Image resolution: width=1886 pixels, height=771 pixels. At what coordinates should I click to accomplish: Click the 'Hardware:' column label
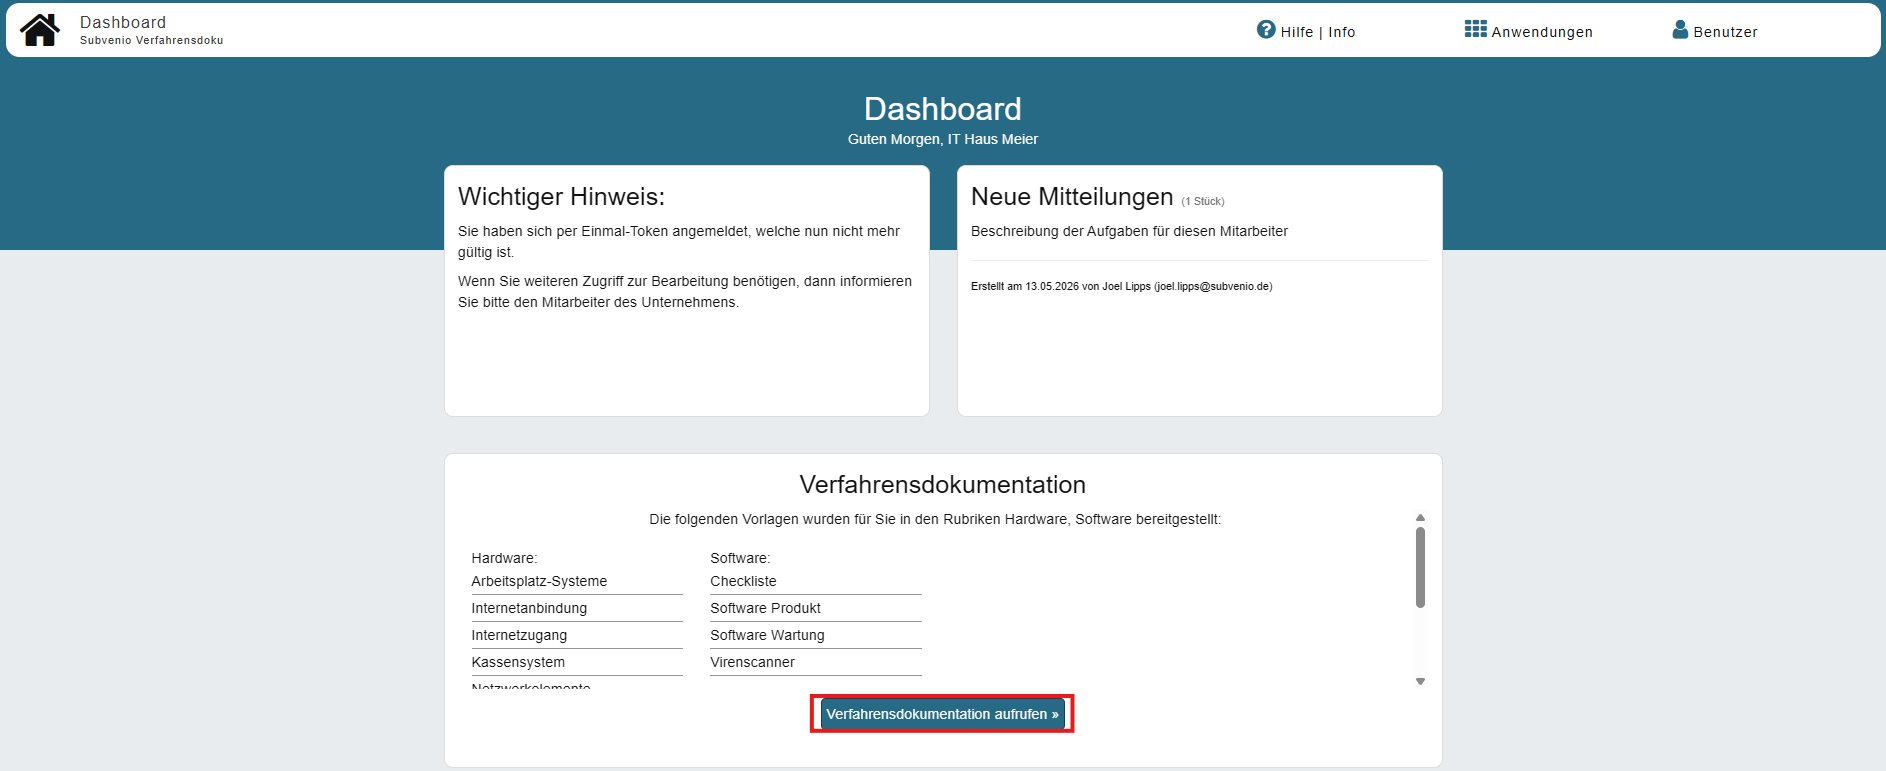tap(504, 558)
